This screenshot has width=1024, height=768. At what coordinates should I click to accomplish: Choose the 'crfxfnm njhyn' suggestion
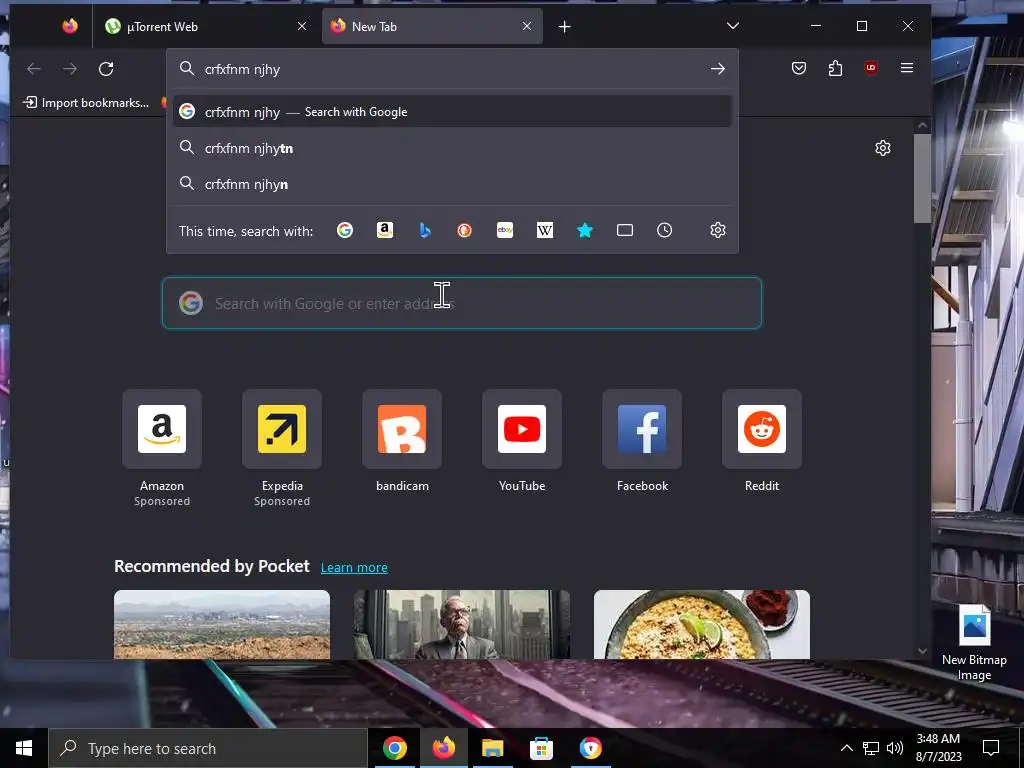tap(452, 184)
